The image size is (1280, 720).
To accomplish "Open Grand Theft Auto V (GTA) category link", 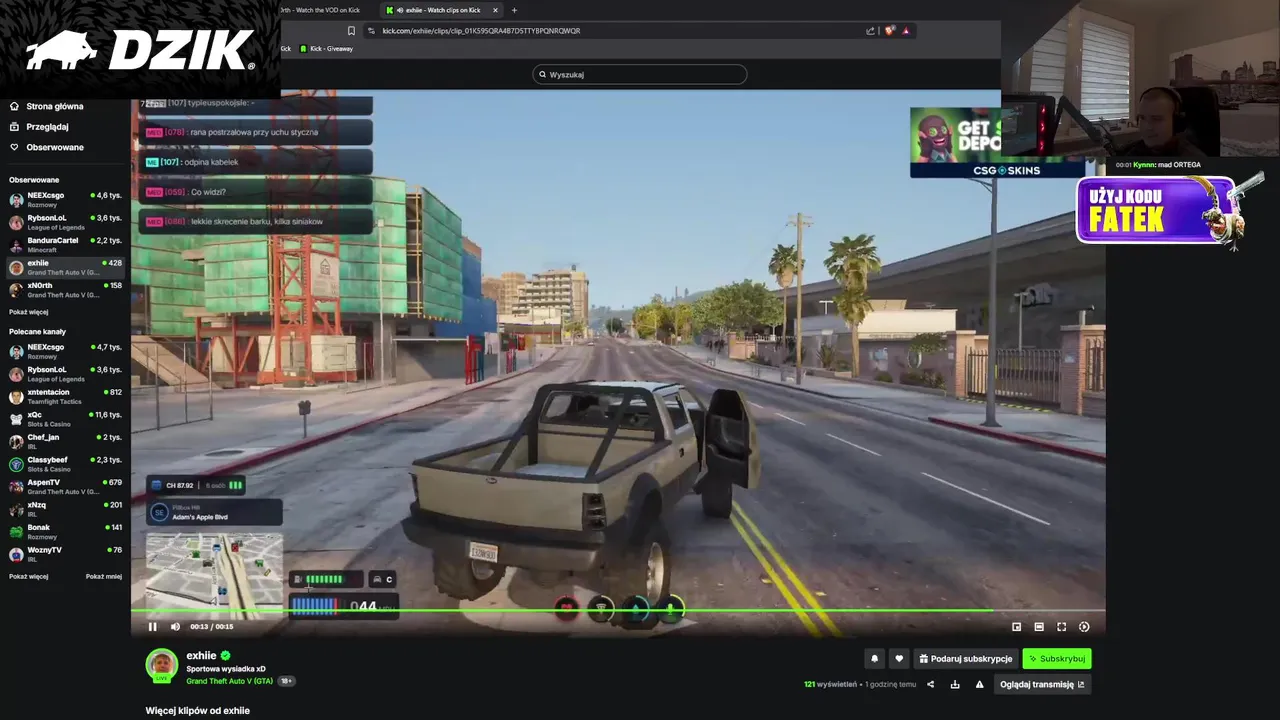I will point(229,681).
